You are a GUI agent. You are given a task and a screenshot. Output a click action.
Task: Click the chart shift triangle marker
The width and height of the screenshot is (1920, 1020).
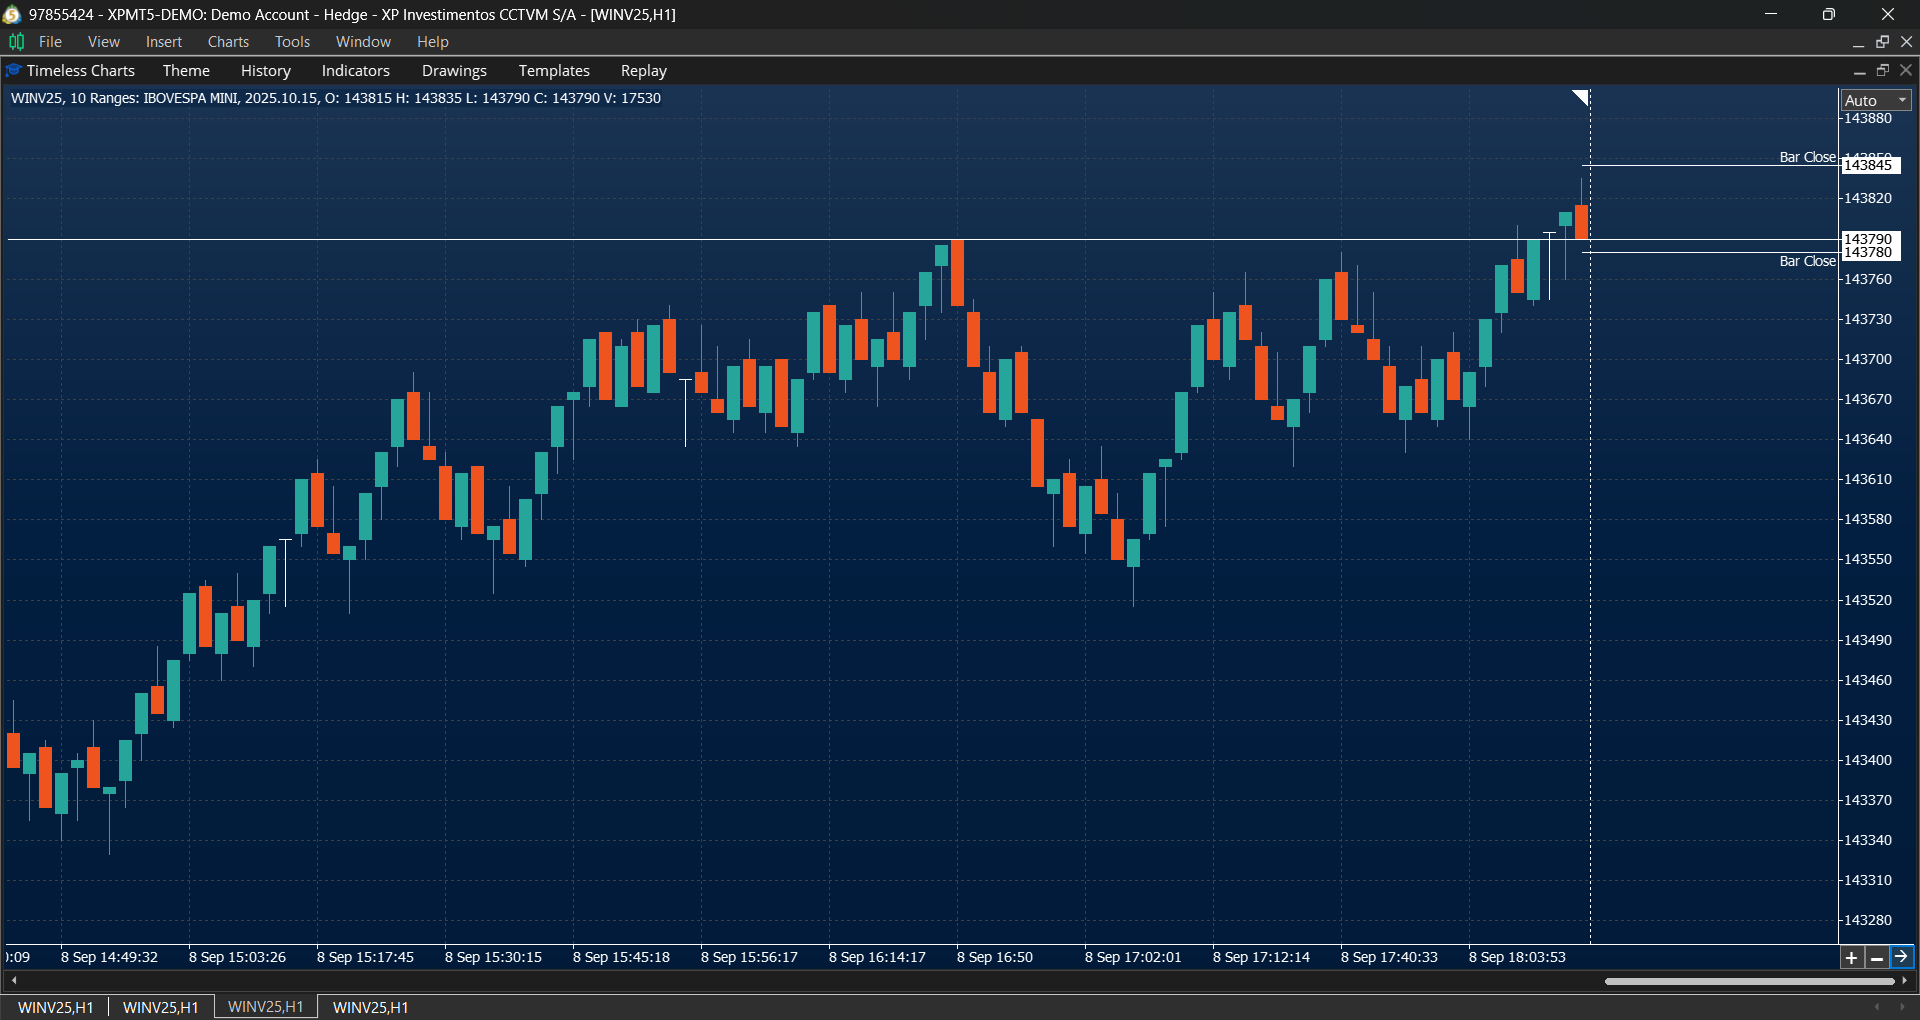(x=1580, y=97)
